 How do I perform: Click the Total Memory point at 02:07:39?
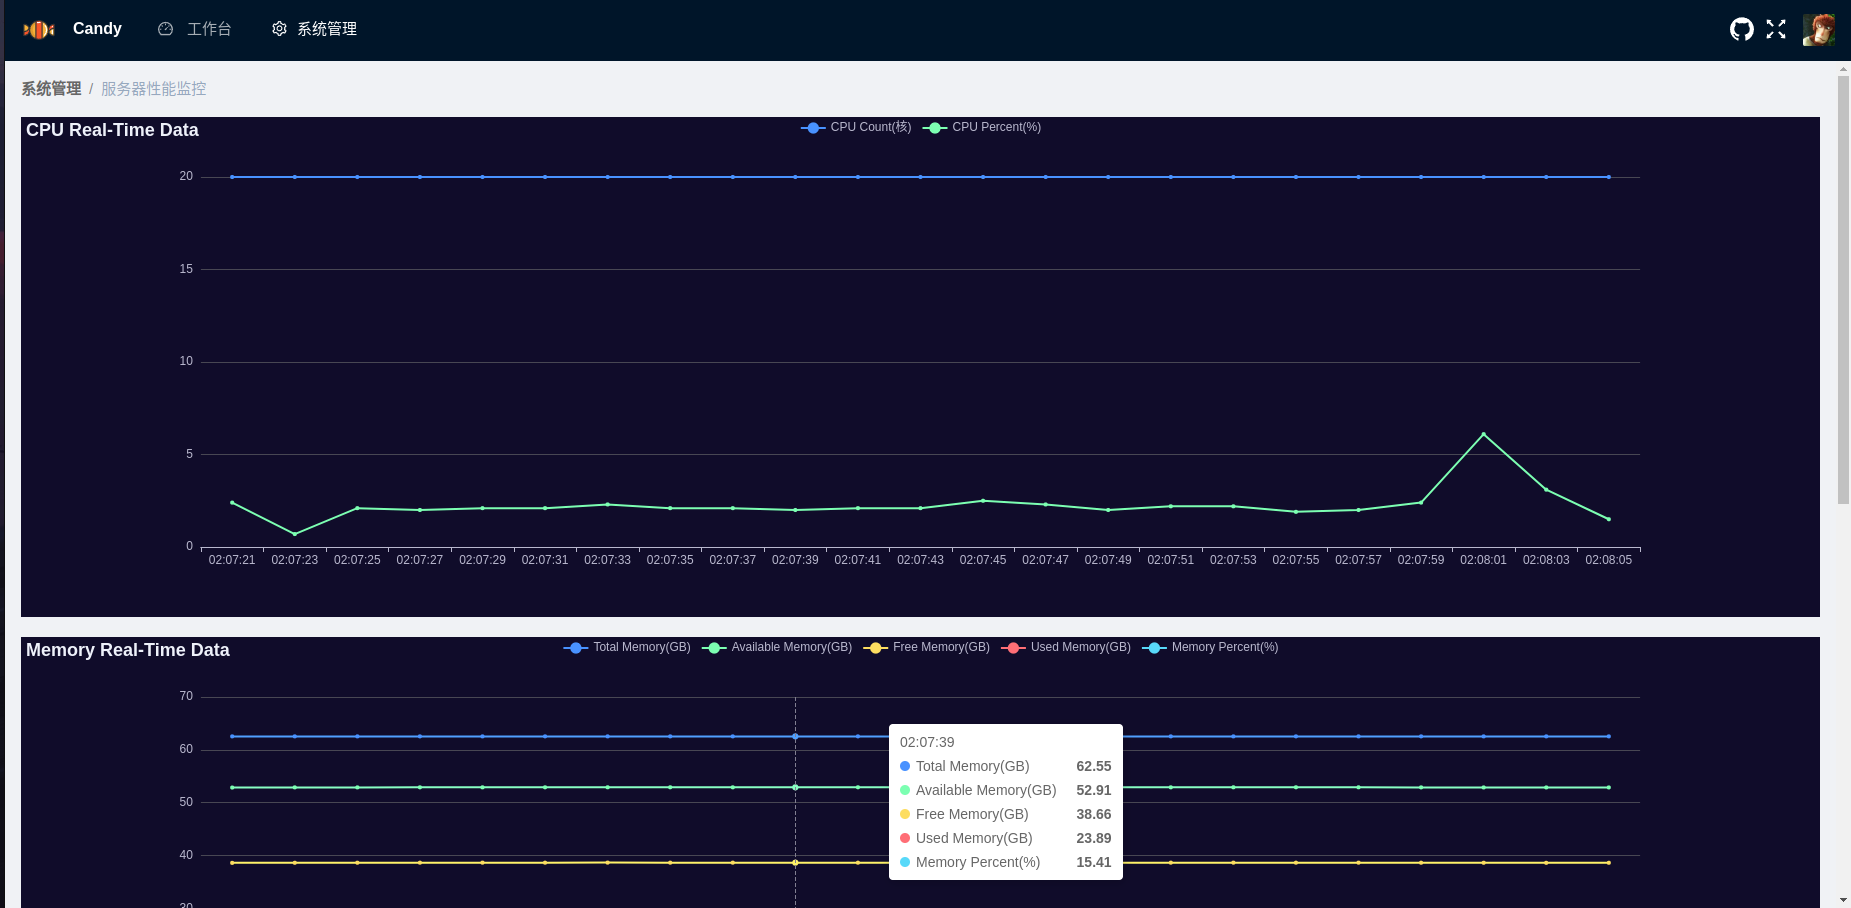pos(795,736)
